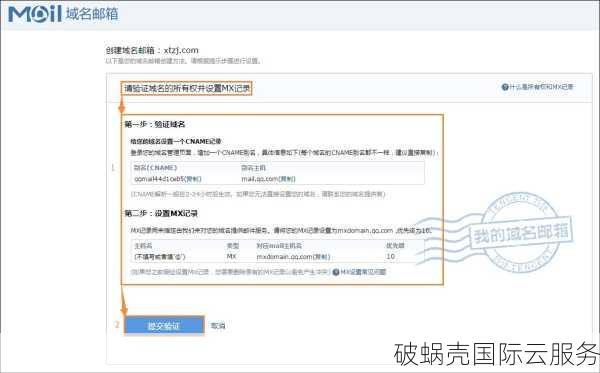
Task: Click the mxdomain.qq.com table cell text
Action: point(284,257)
